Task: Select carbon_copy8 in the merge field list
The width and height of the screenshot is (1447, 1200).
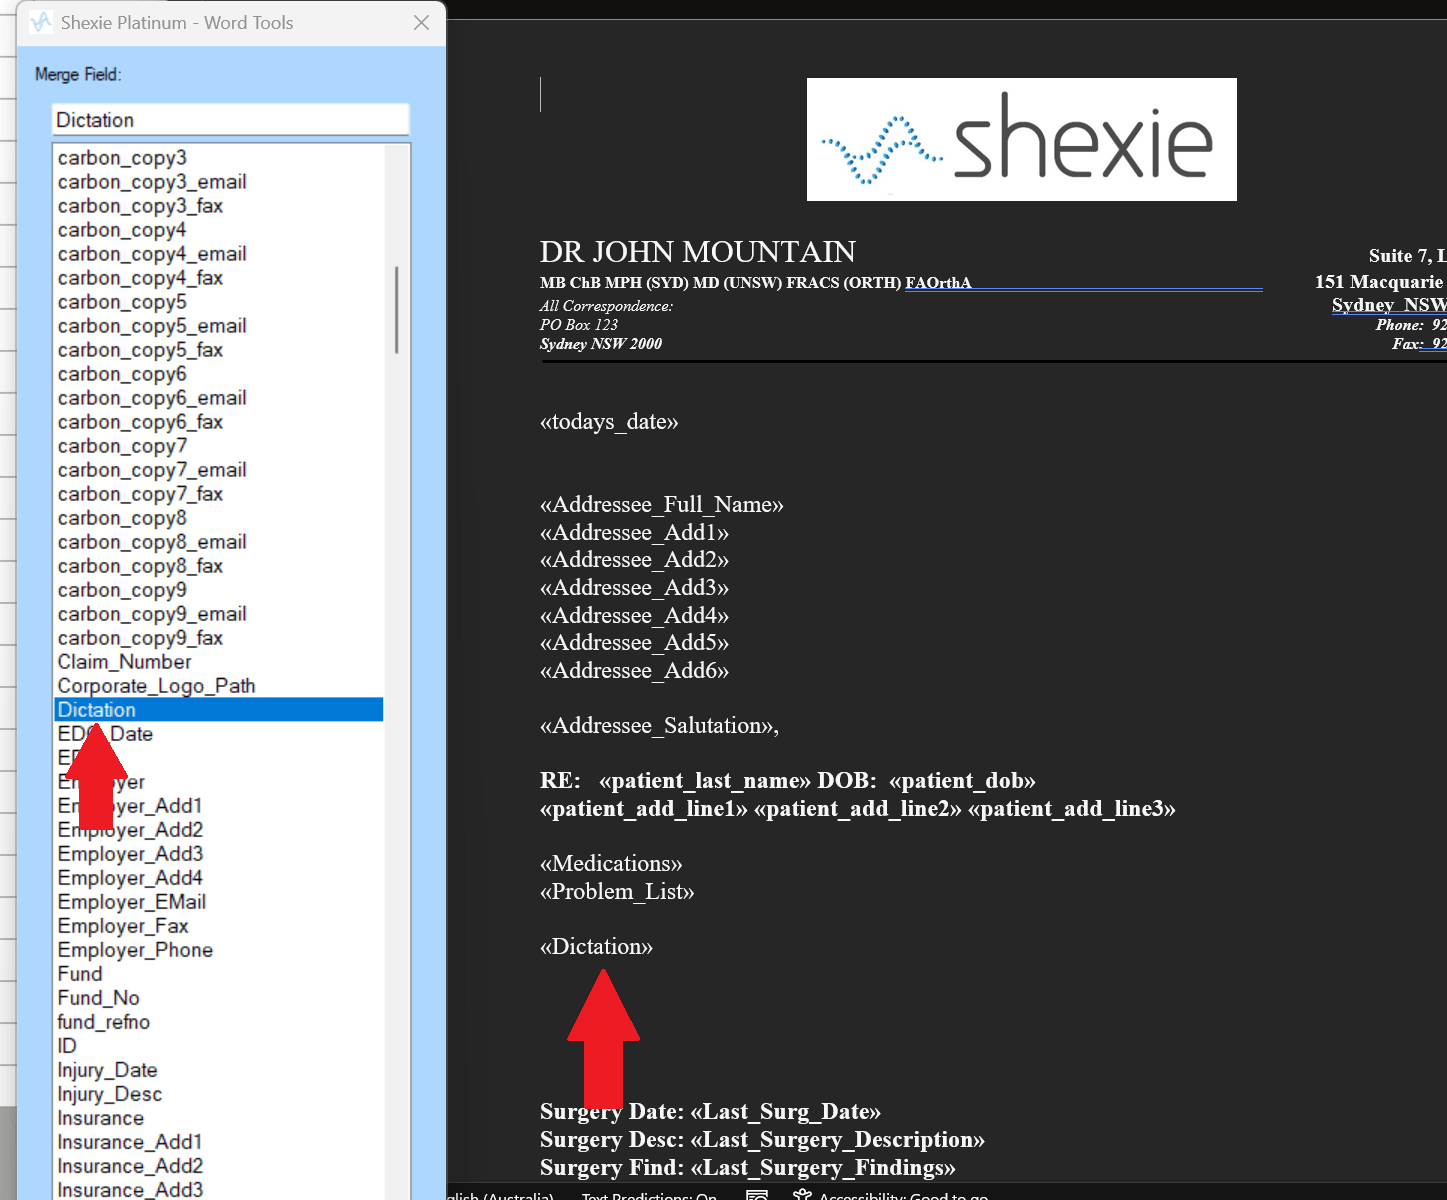Action: tap(218, 518)
